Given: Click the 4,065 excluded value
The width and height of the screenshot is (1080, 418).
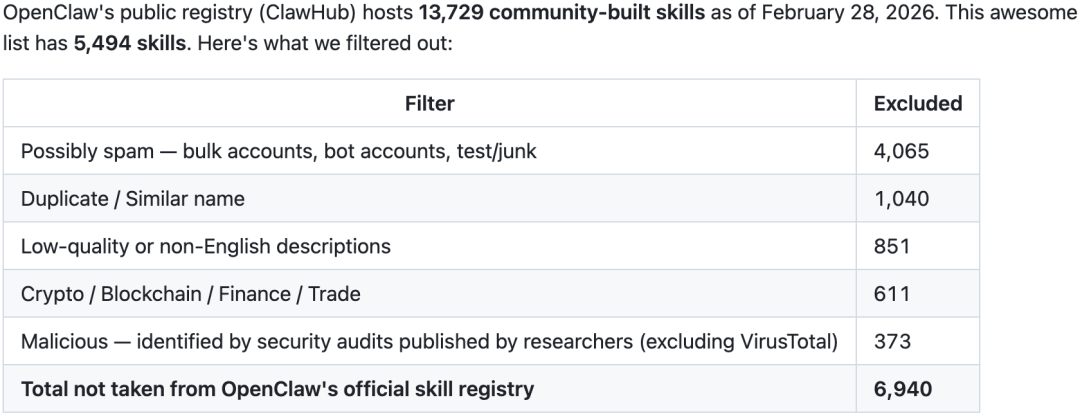Looking at the screenshot, I should click(x=901, y=151).
